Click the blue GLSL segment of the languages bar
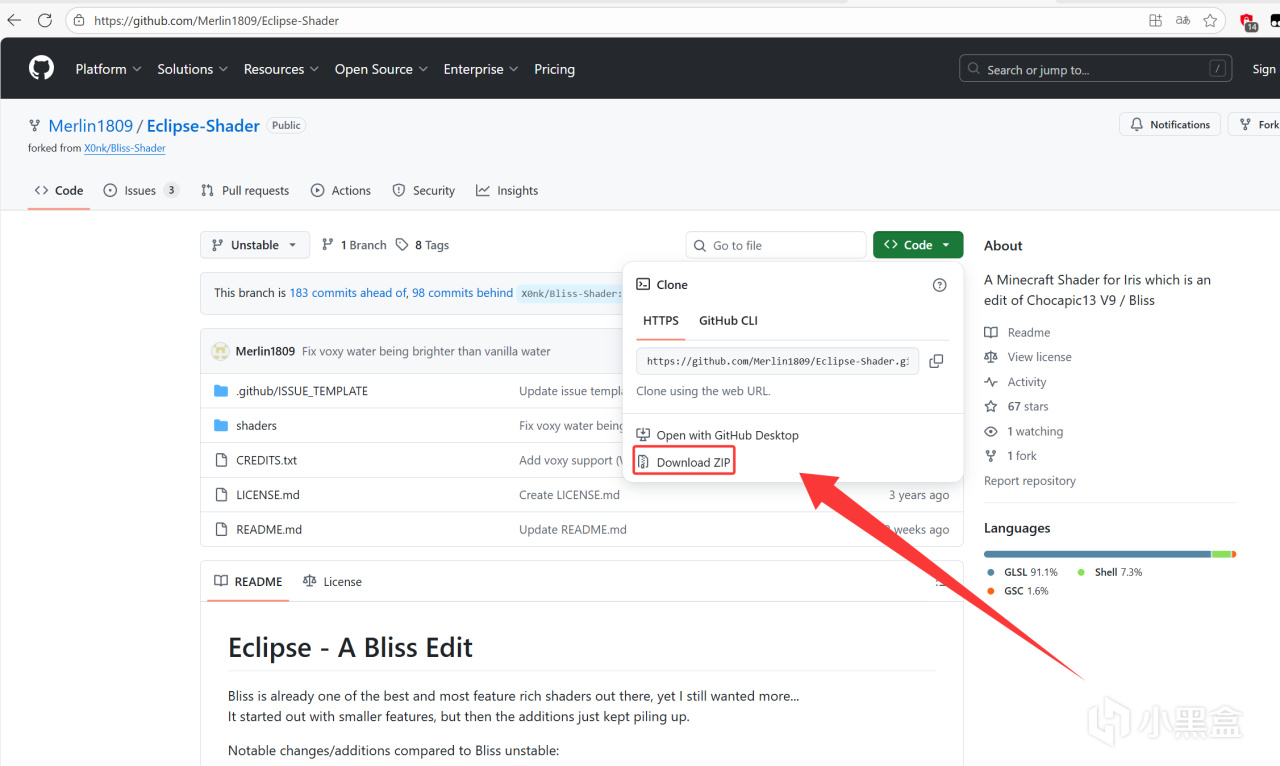Viewport: 1280px width, 766px height. (1097, 554)
